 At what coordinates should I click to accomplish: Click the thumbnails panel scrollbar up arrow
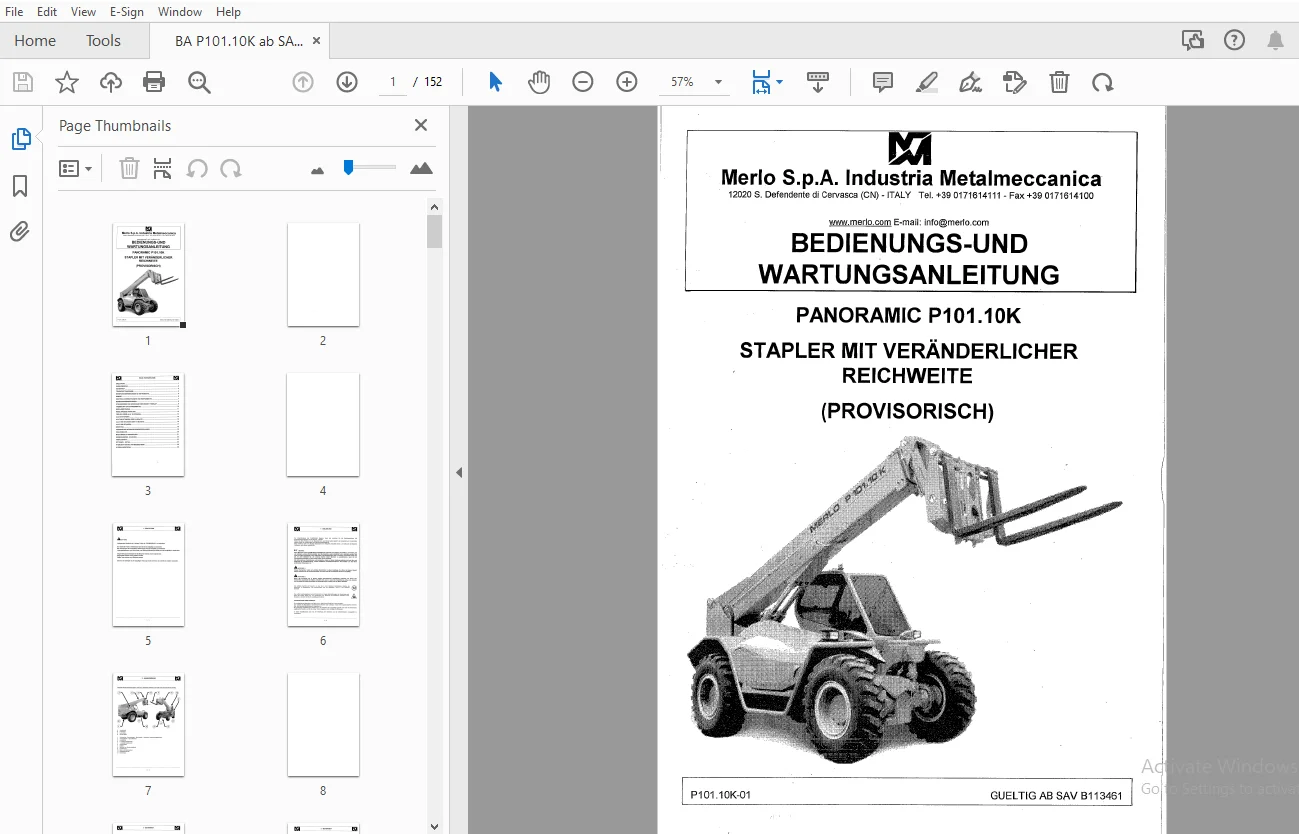click(x=434, y=207)
